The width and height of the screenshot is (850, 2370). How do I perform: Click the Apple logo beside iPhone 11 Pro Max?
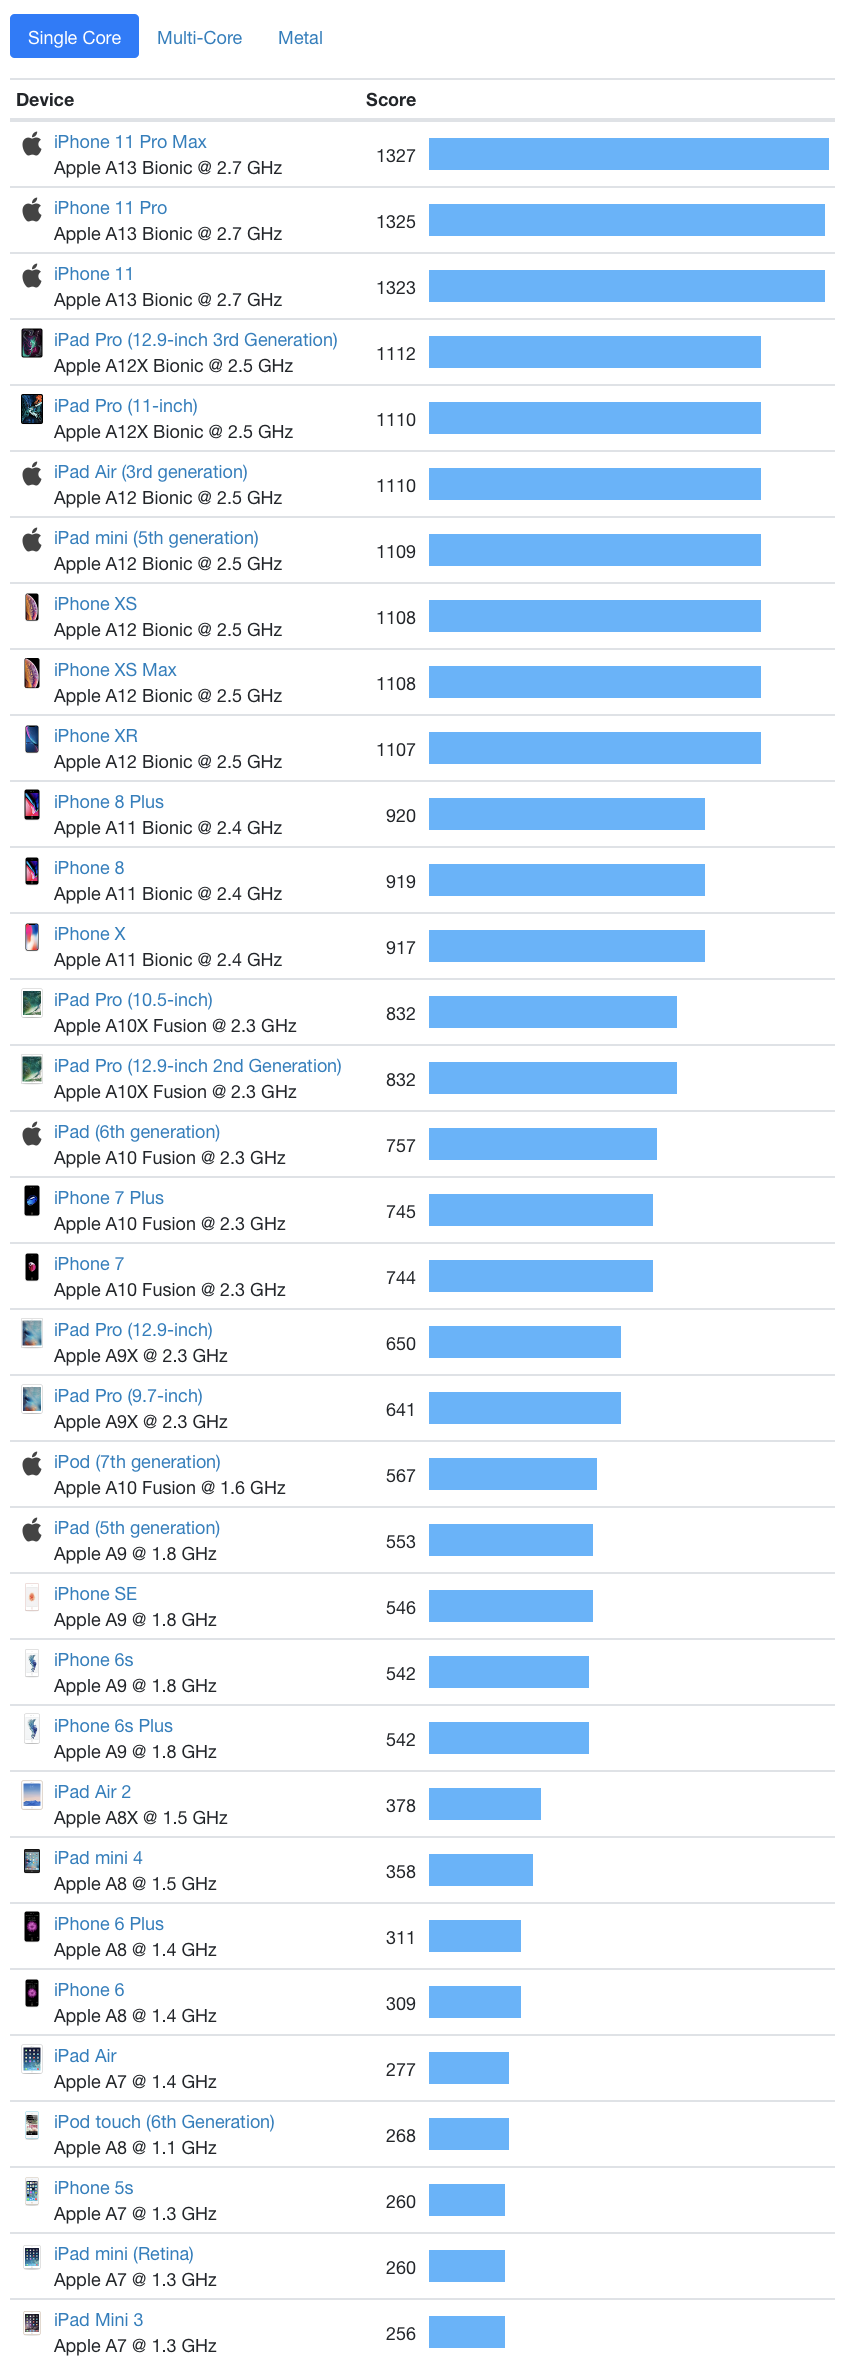[x=32, y=144]
